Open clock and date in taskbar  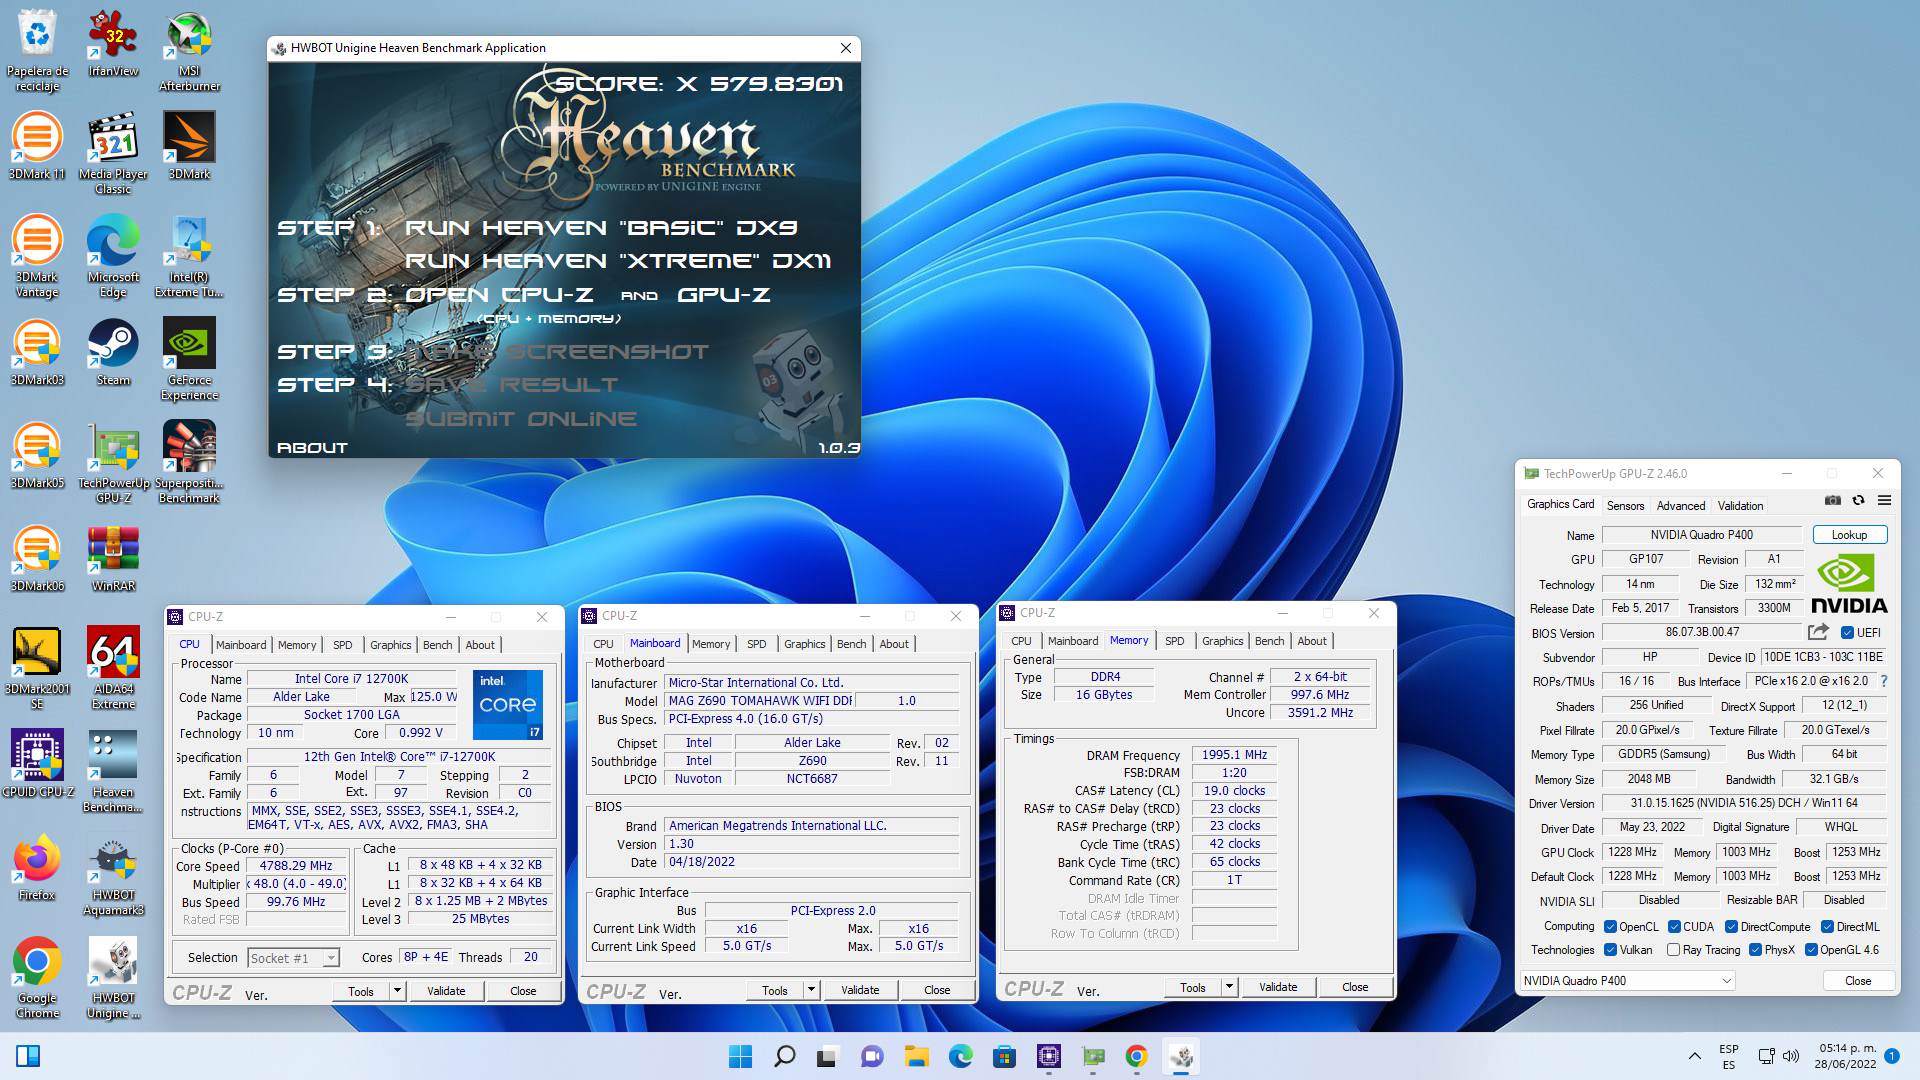(1847, 1056)
